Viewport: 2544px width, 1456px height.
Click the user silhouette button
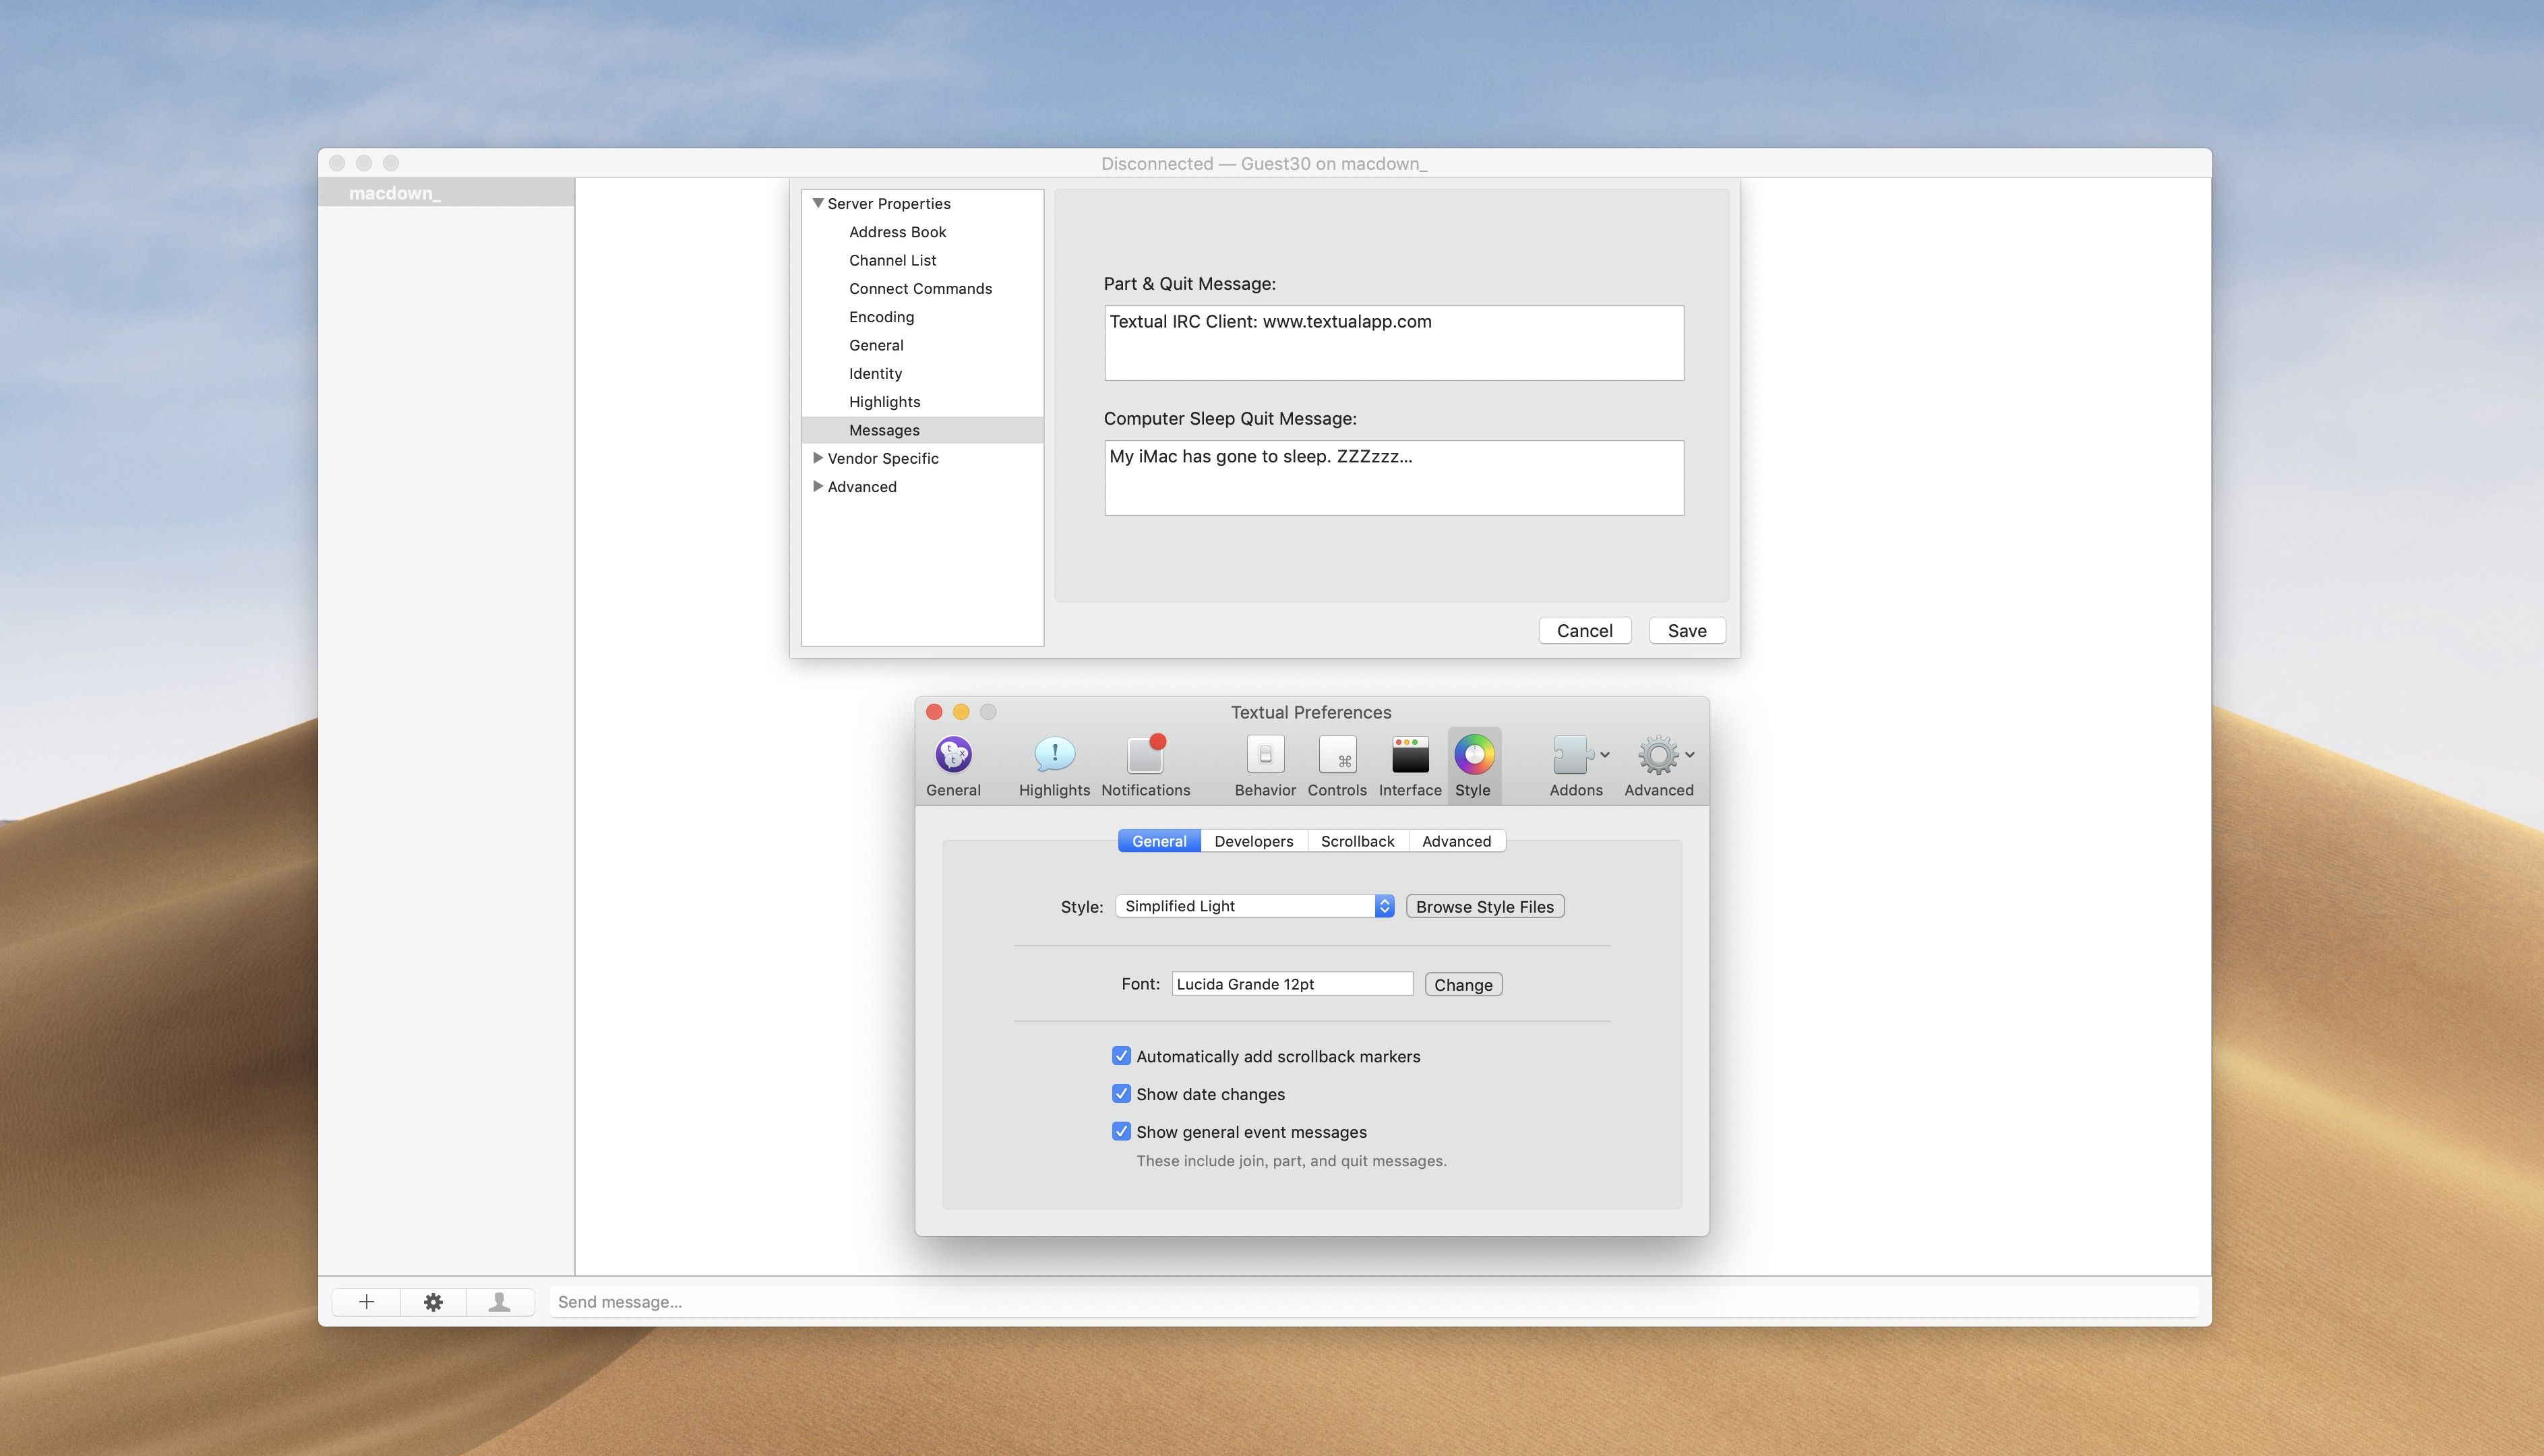point(499,1301)
